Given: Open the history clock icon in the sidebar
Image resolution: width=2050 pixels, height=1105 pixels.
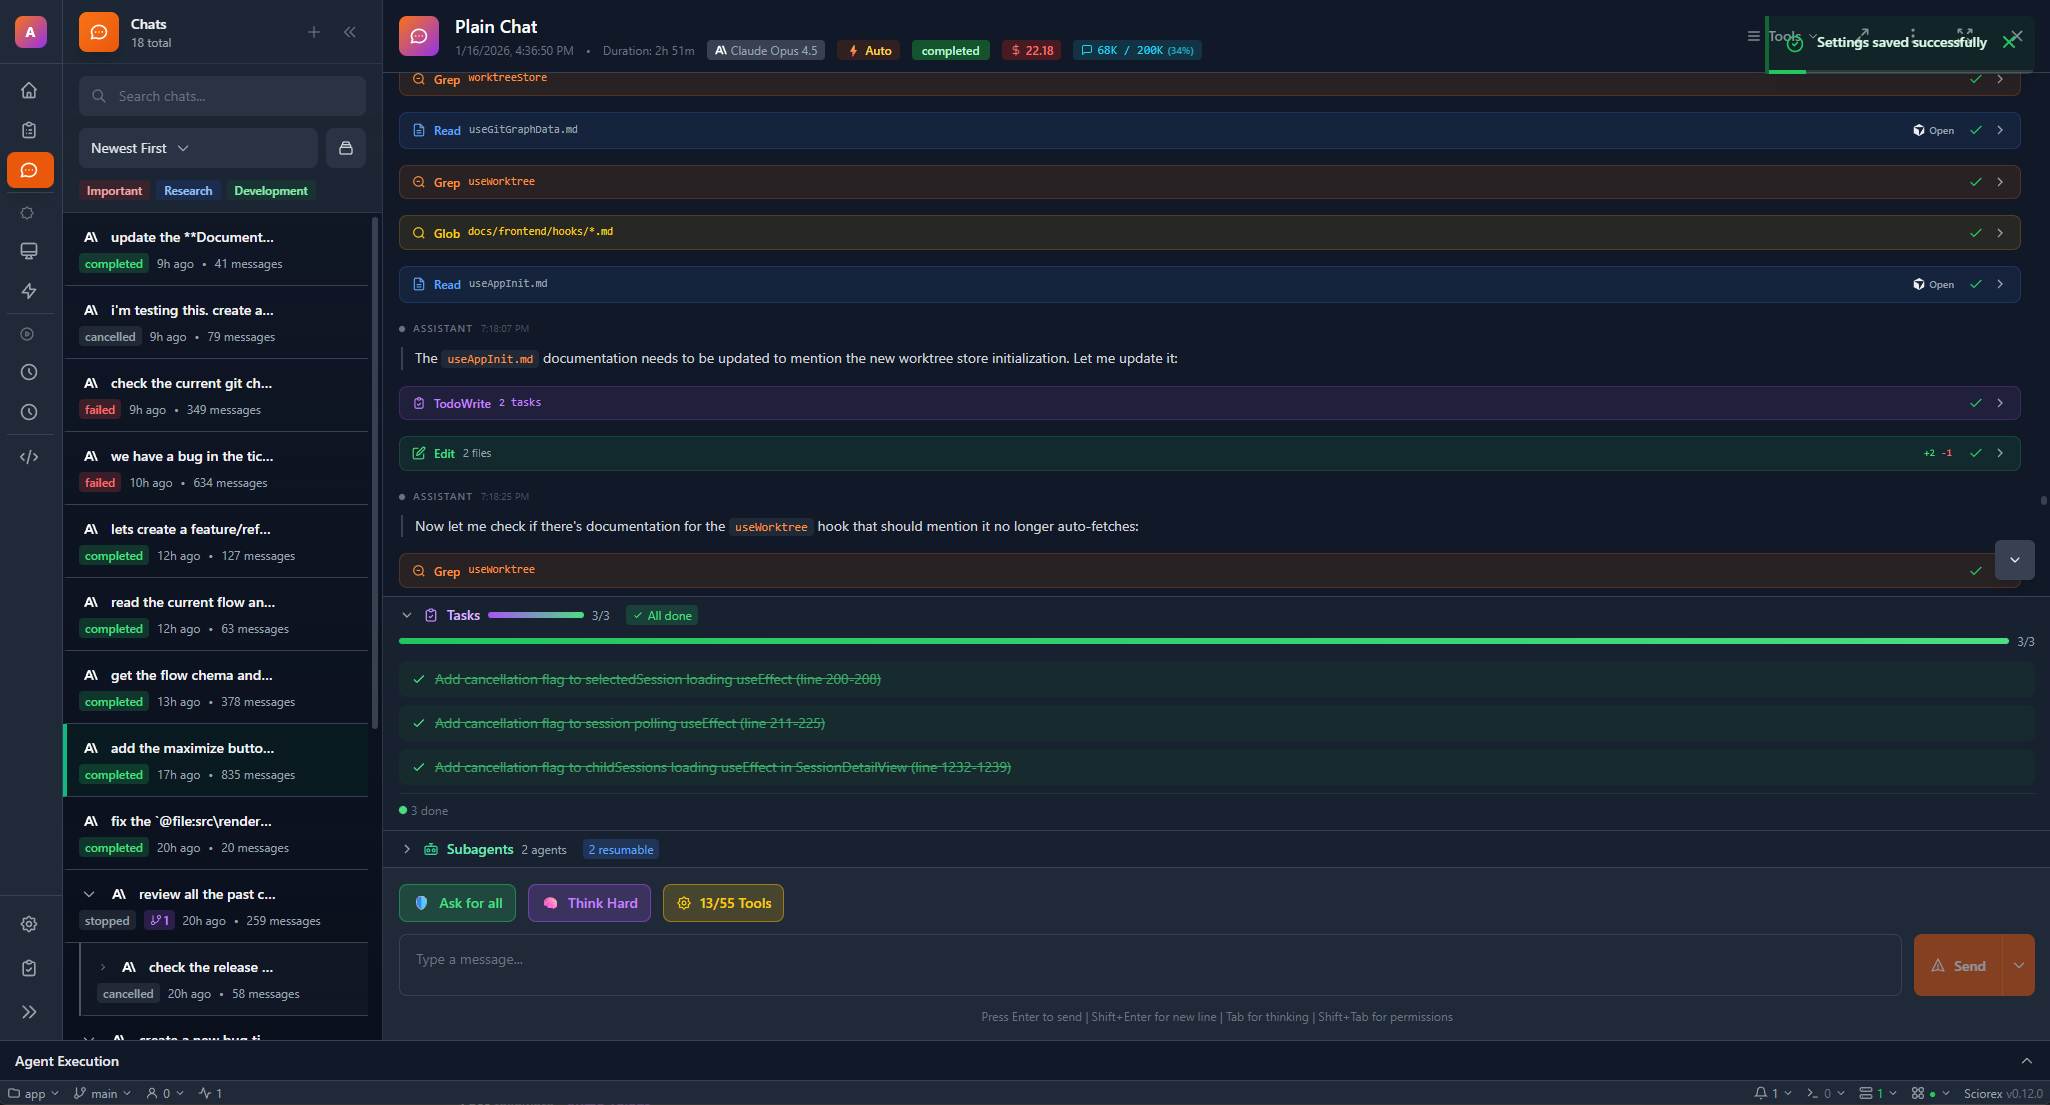Looking at the screenshot, I should pyautogui.click(x=30, y=371).
